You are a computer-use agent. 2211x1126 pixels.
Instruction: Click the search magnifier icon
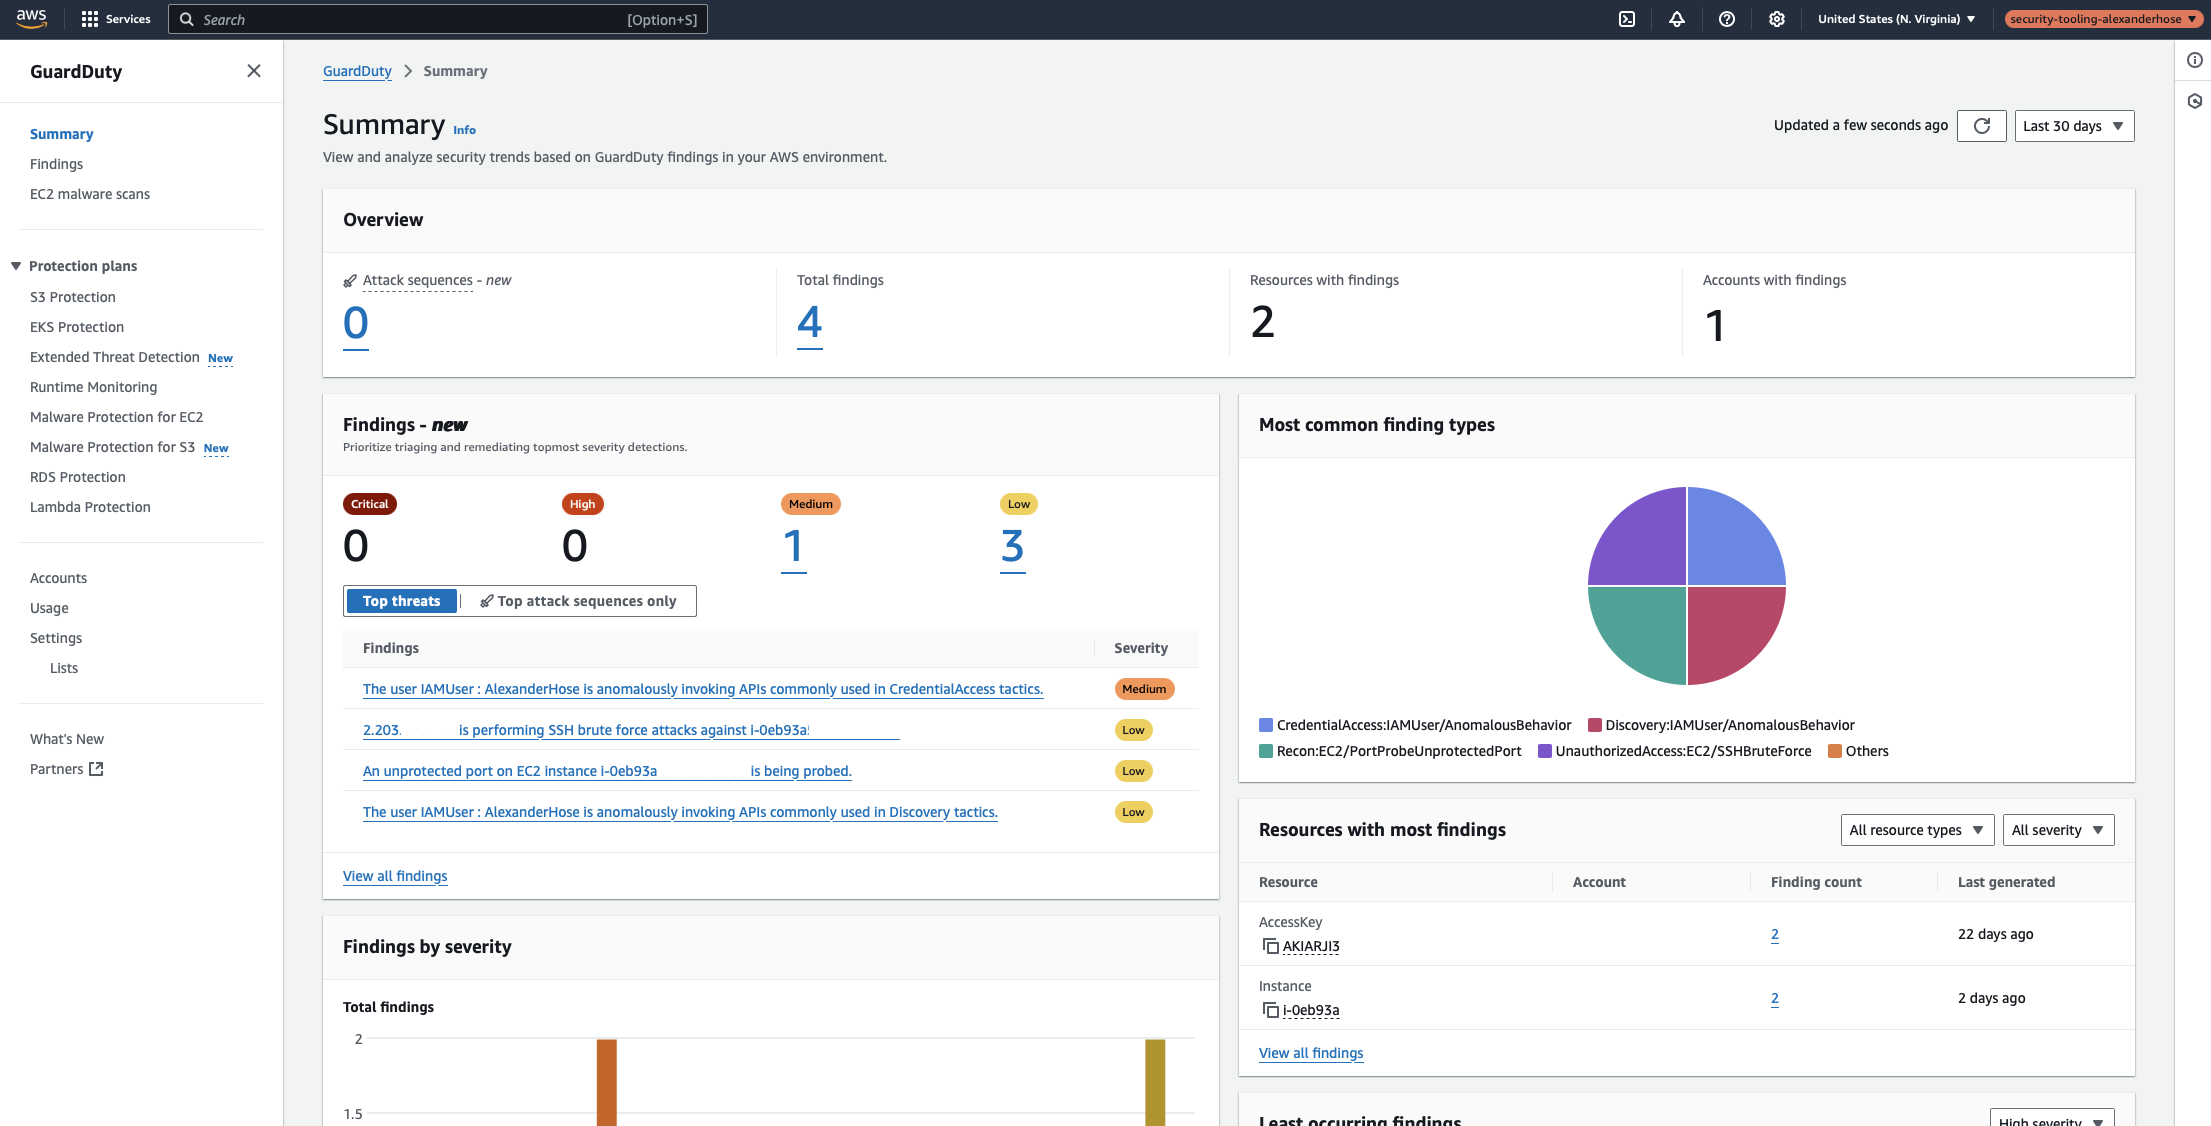pyautogui.click(x=187, y=19)
